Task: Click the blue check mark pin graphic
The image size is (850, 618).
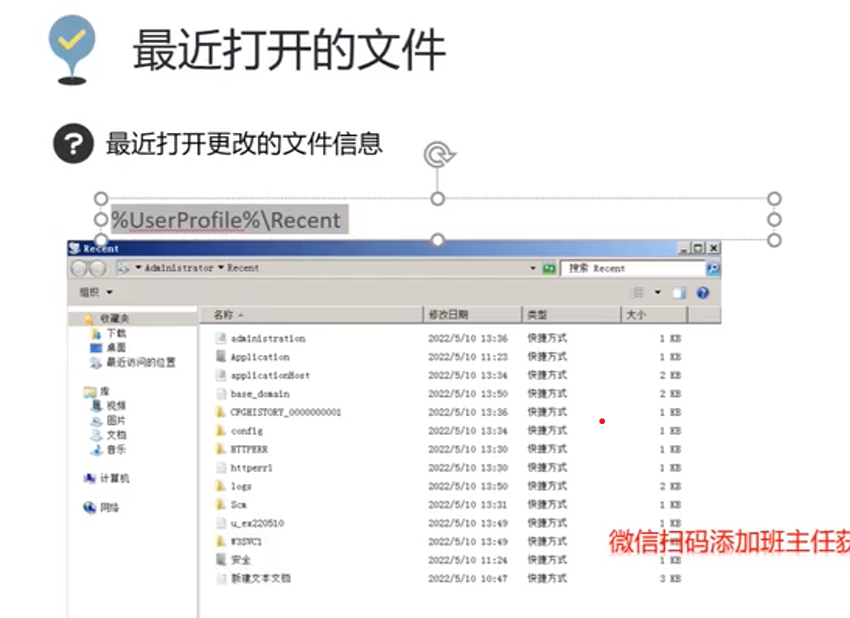Action: (x=72, y=49)
